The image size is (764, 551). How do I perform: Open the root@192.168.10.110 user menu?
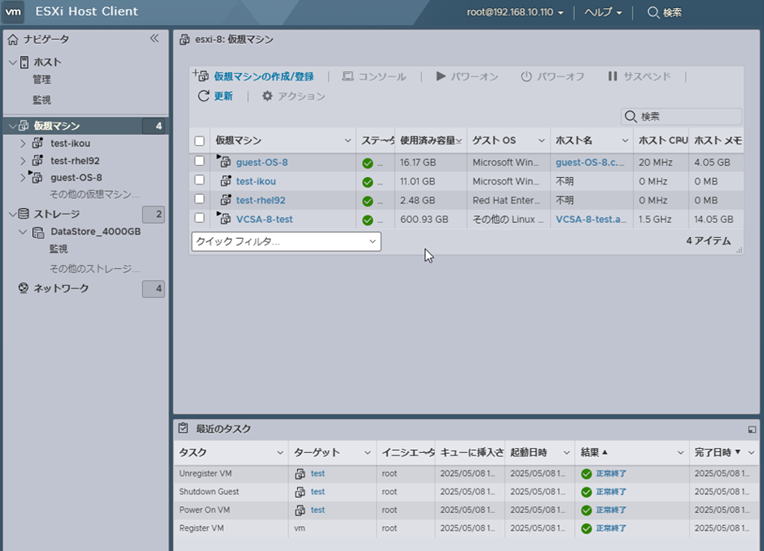515,12
